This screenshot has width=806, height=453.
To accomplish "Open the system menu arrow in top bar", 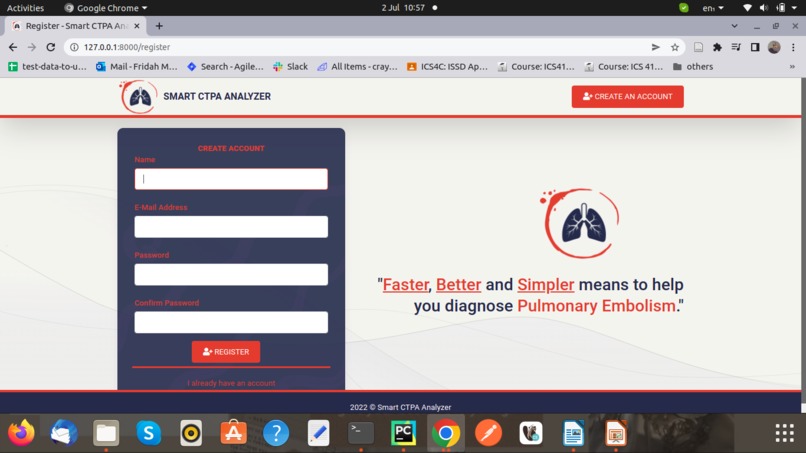I will click(794, 8).
